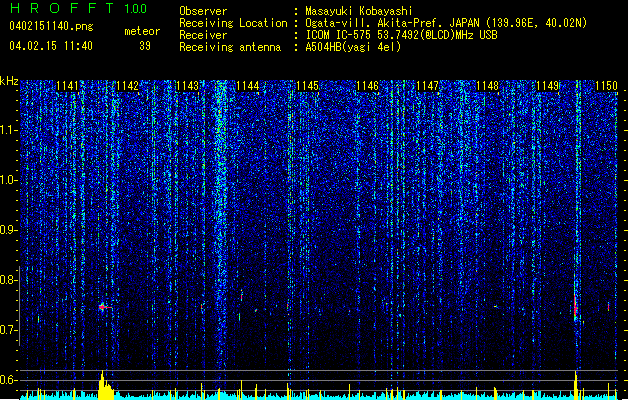The image size is (629, 400).
Task: Click the date stamp 04.02.15 11:40
Action: point(51,46)
